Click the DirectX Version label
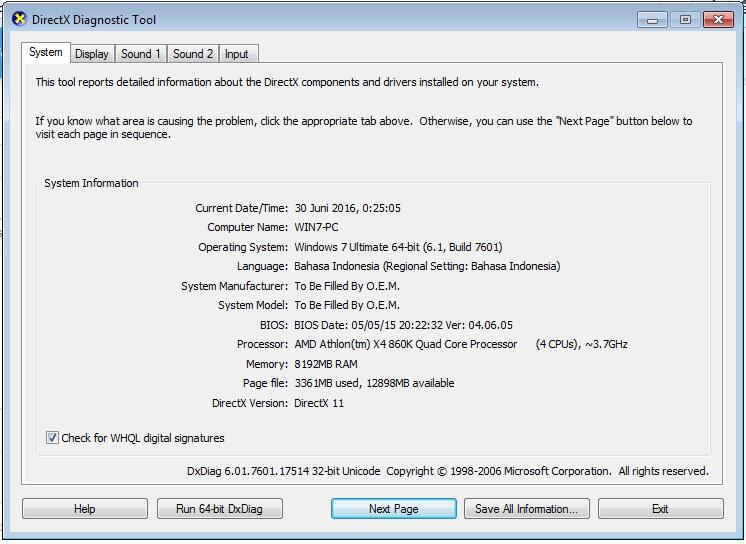Viewport: 746px width, 544px height. [x=250, y=403]
